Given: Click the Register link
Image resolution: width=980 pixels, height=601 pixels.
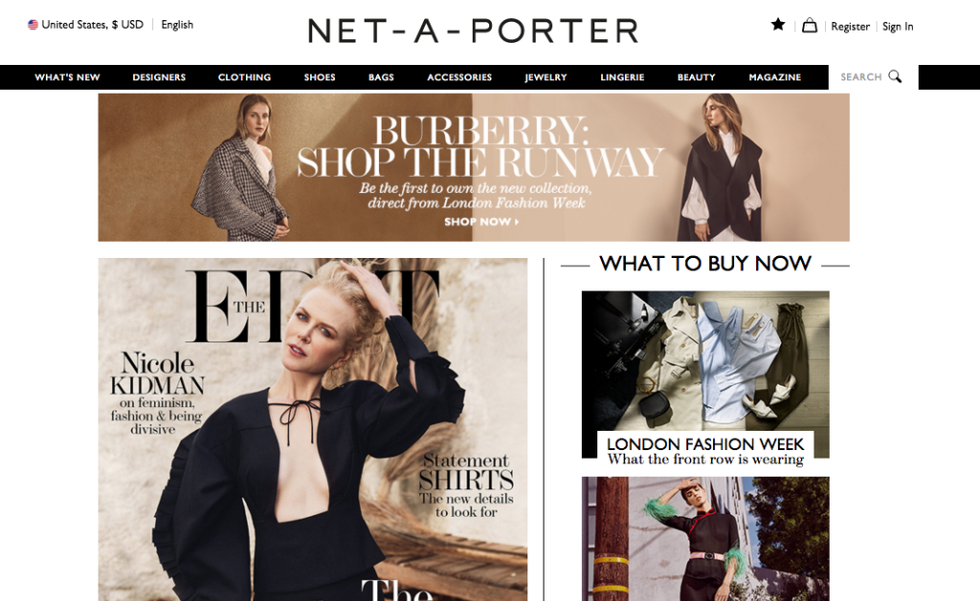Looking at the screenshot, I should (850, 26).
